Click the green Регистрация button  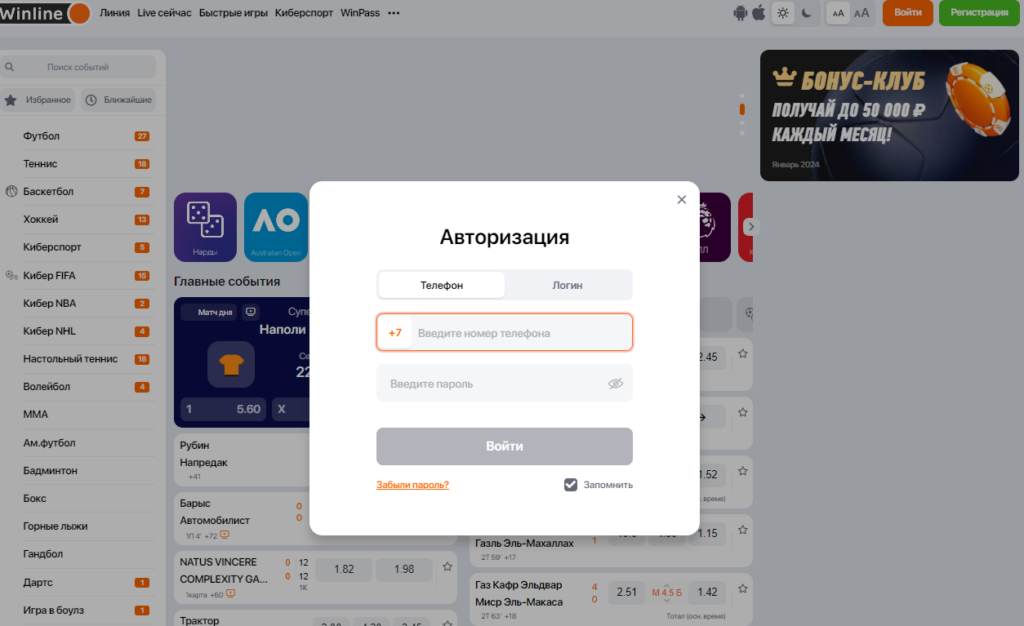pos(979,13)
